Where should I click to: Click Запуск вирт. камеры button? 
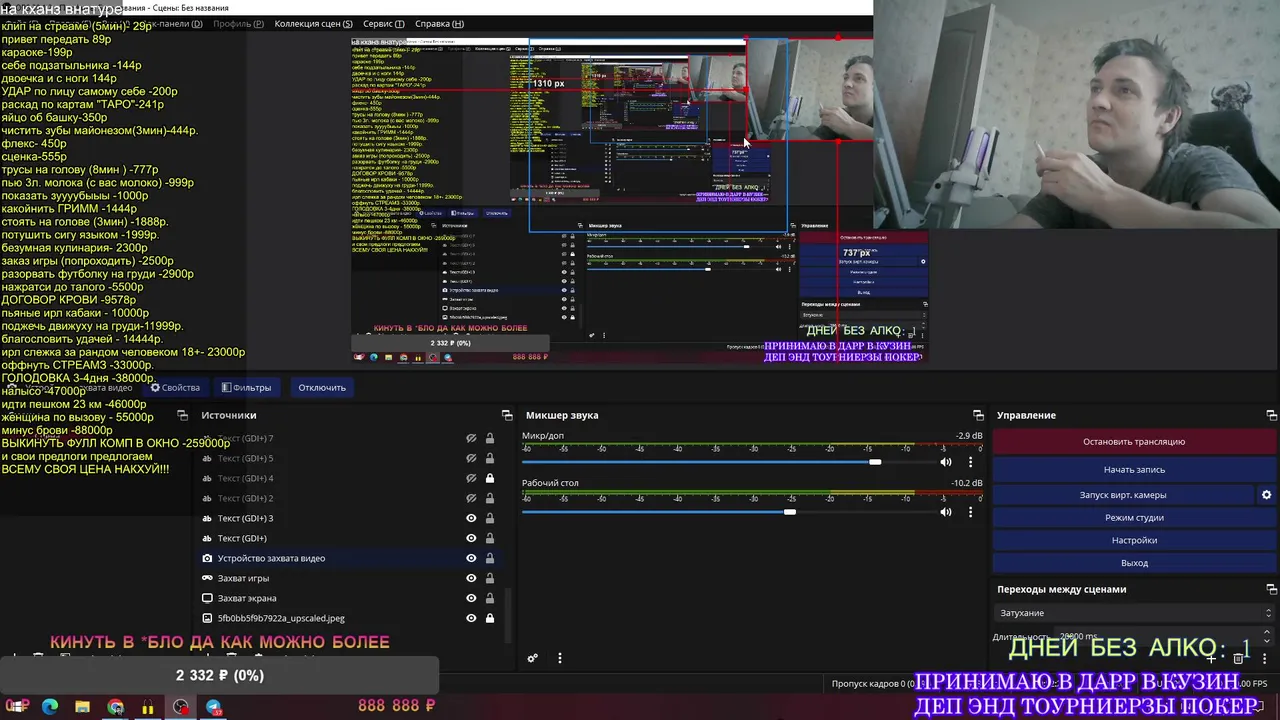[x=1123, y=495]
